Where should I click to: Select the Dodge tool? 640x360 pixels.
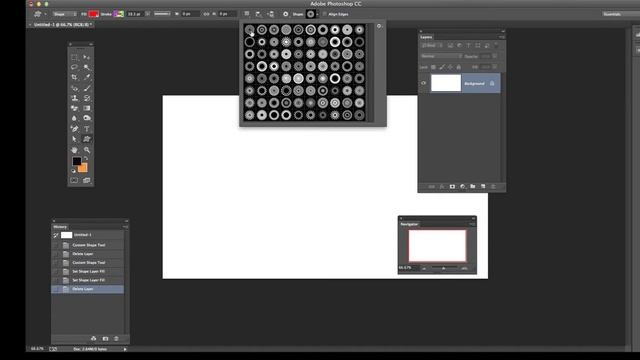point(87,118)
